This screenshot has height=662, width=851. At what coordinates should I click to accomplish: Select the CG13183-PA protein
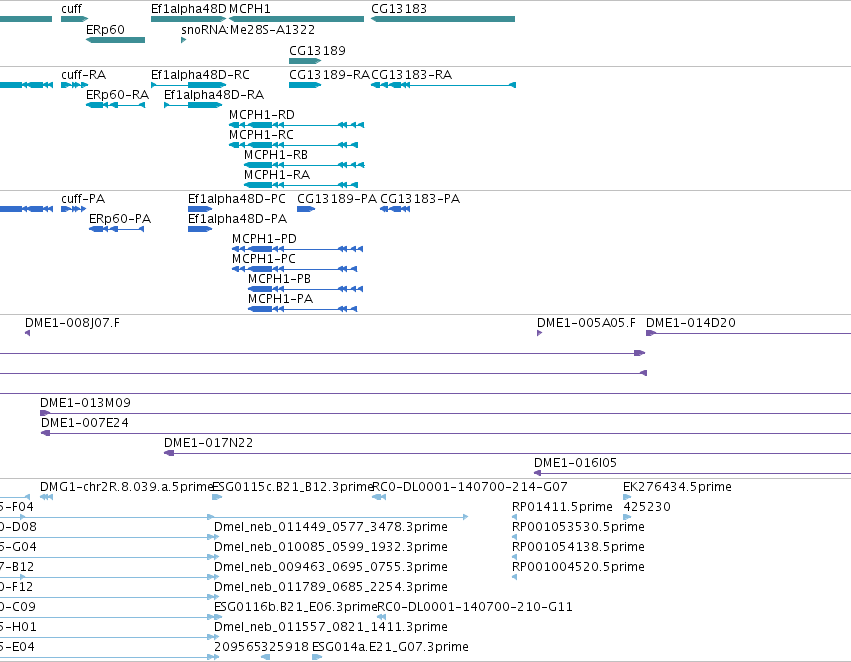395,209
